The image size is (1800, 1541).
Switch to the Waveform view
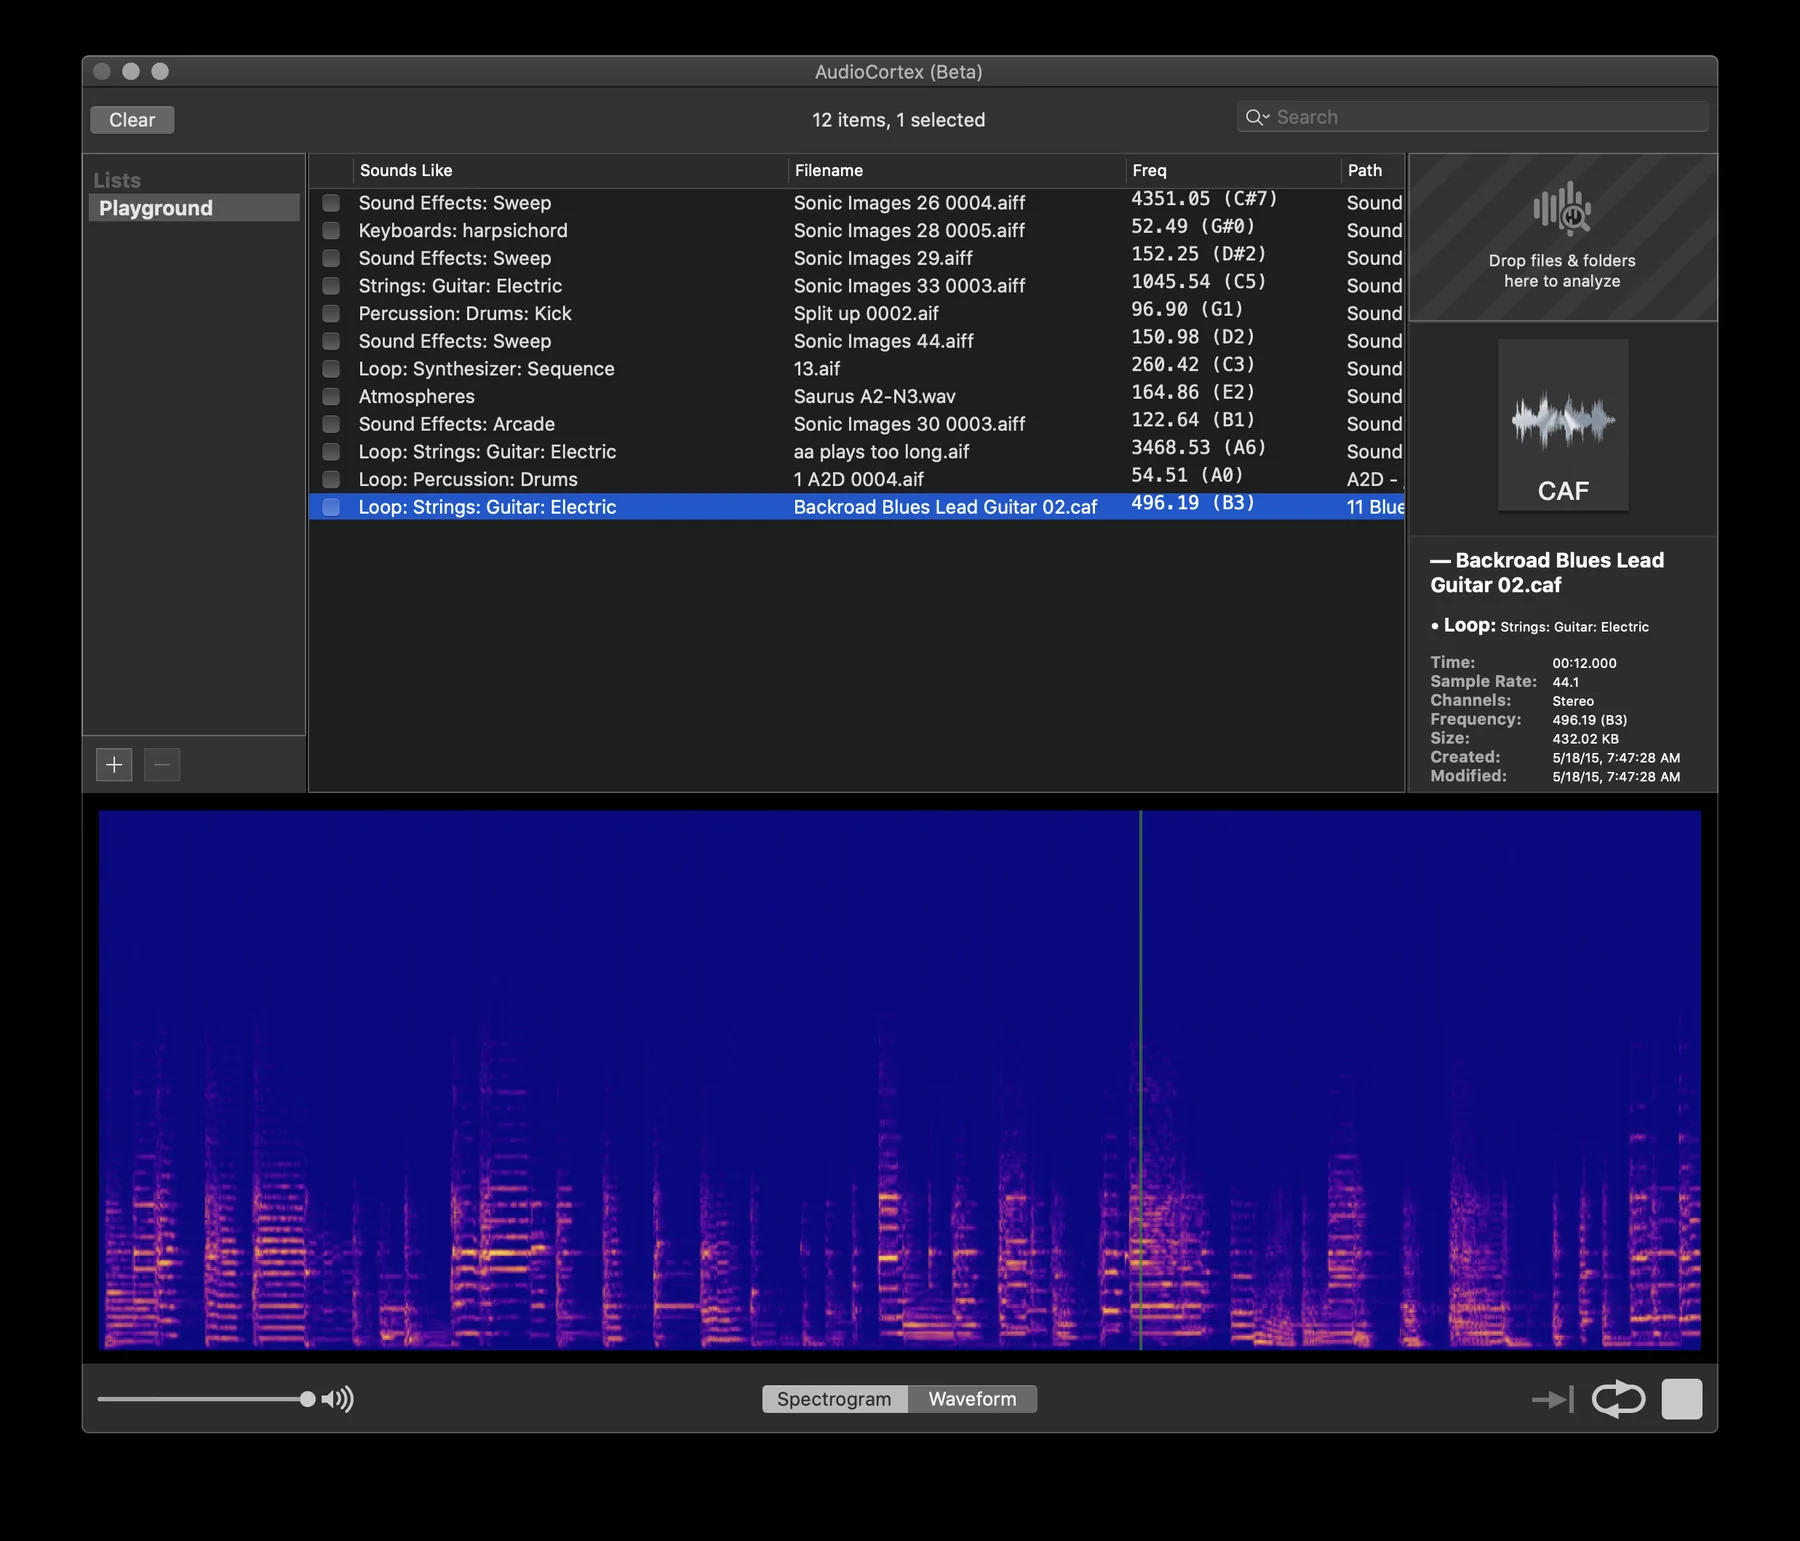972,1399
